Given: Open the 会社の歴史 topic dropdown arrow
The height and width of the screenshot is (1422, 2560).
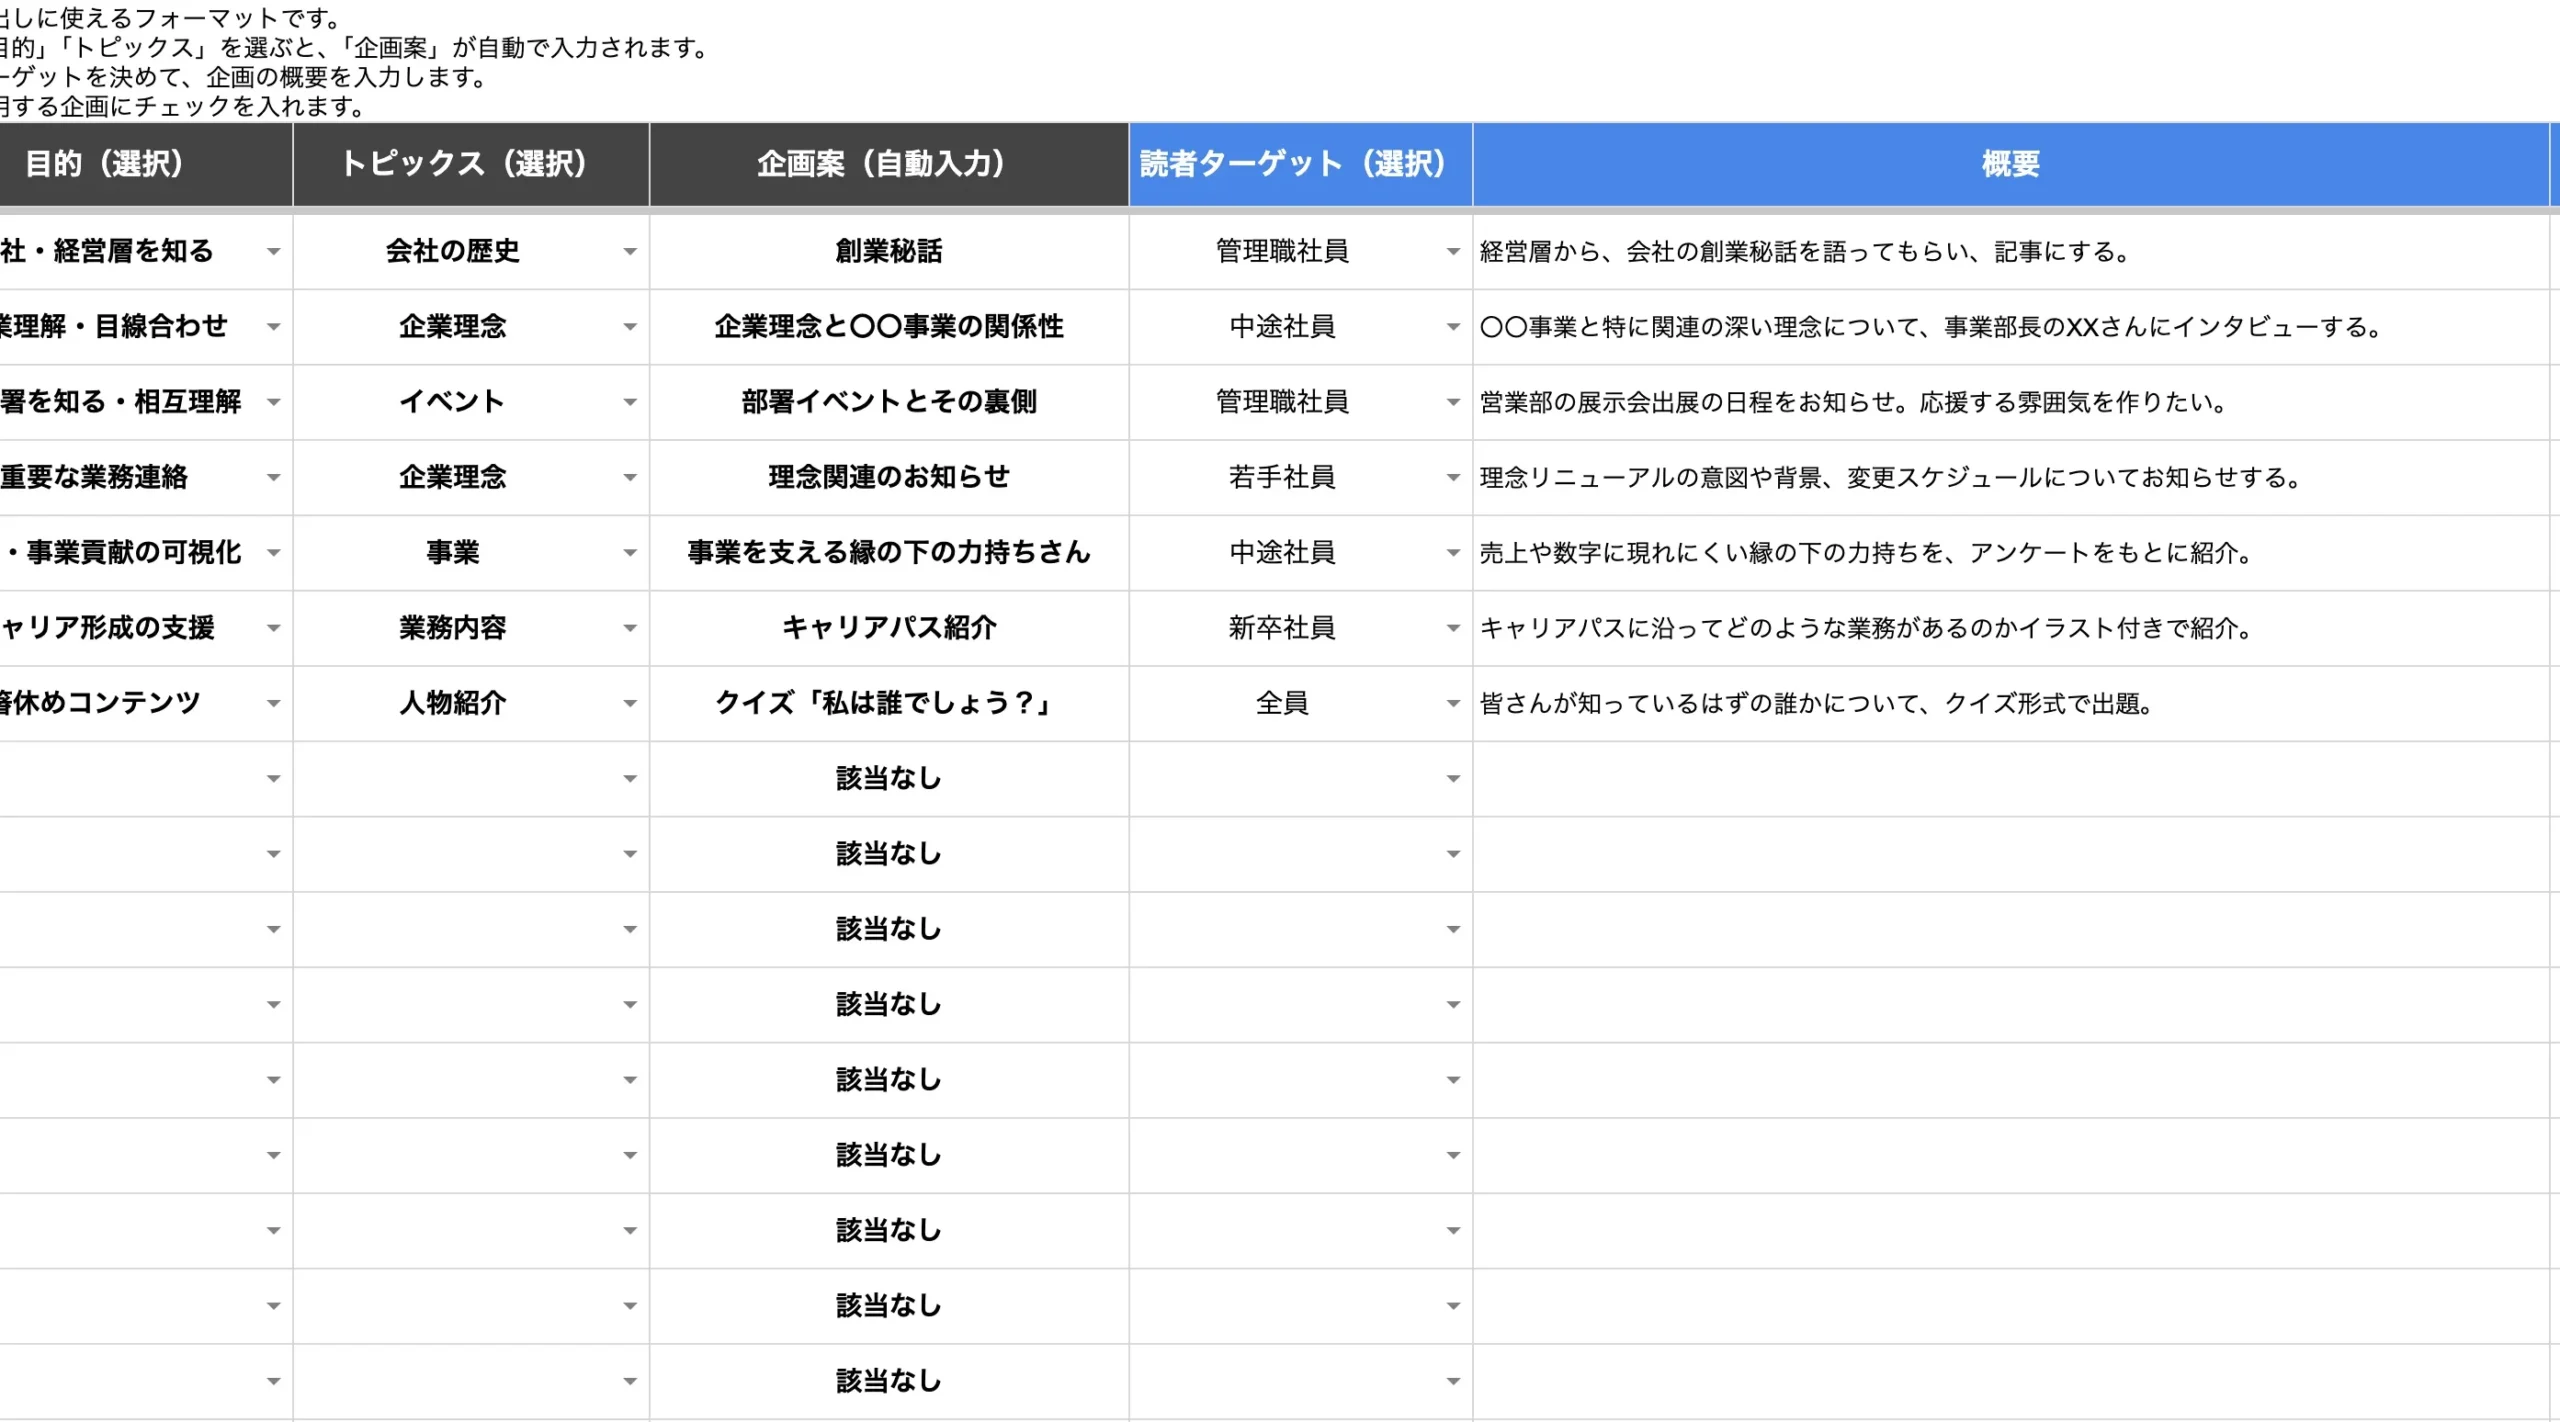Looking at the screenshot, I should pyautogui.click(x=629, y=252).
